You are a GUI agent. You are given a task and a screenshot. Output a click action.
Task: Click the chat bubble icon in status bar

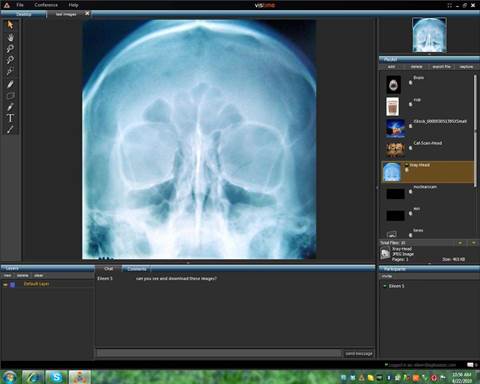click(x=470, y=365)
